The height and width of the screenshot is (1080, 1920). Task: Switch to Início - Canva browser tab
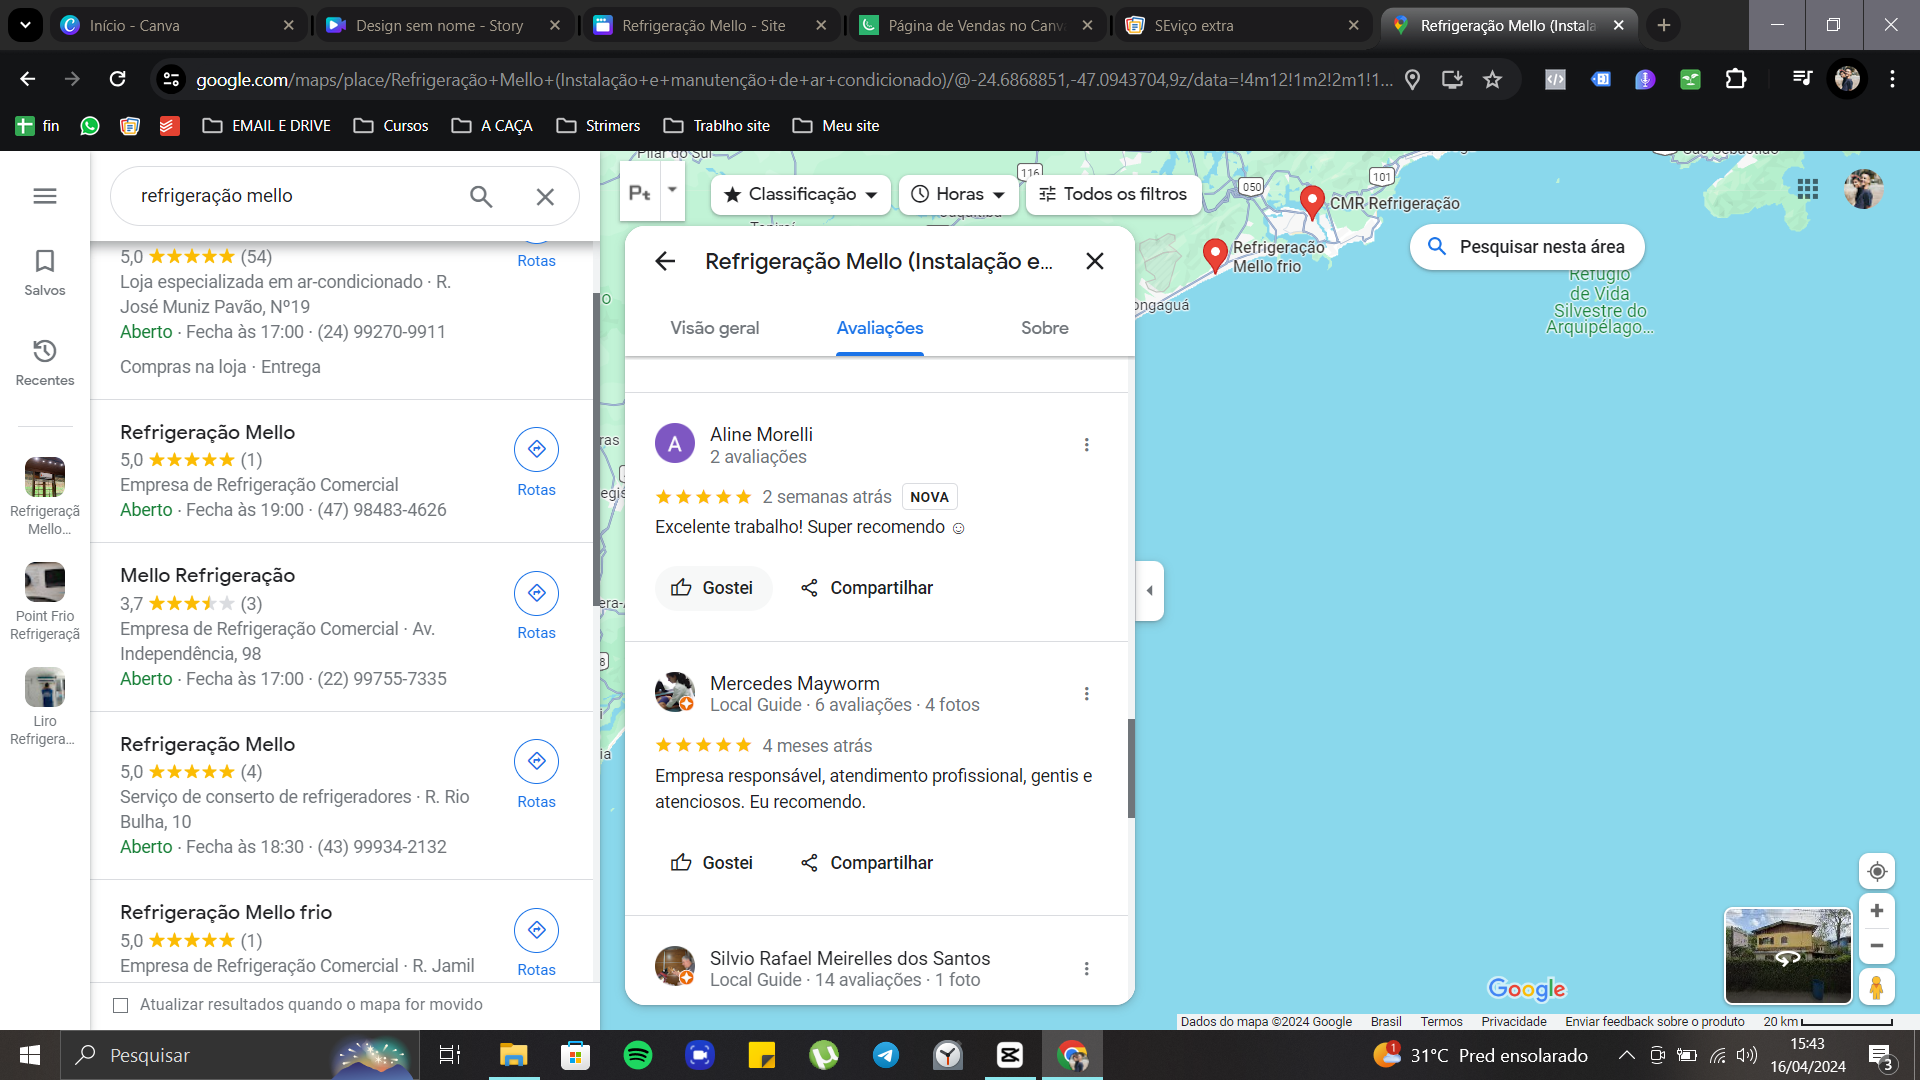(x=178, y=25)
